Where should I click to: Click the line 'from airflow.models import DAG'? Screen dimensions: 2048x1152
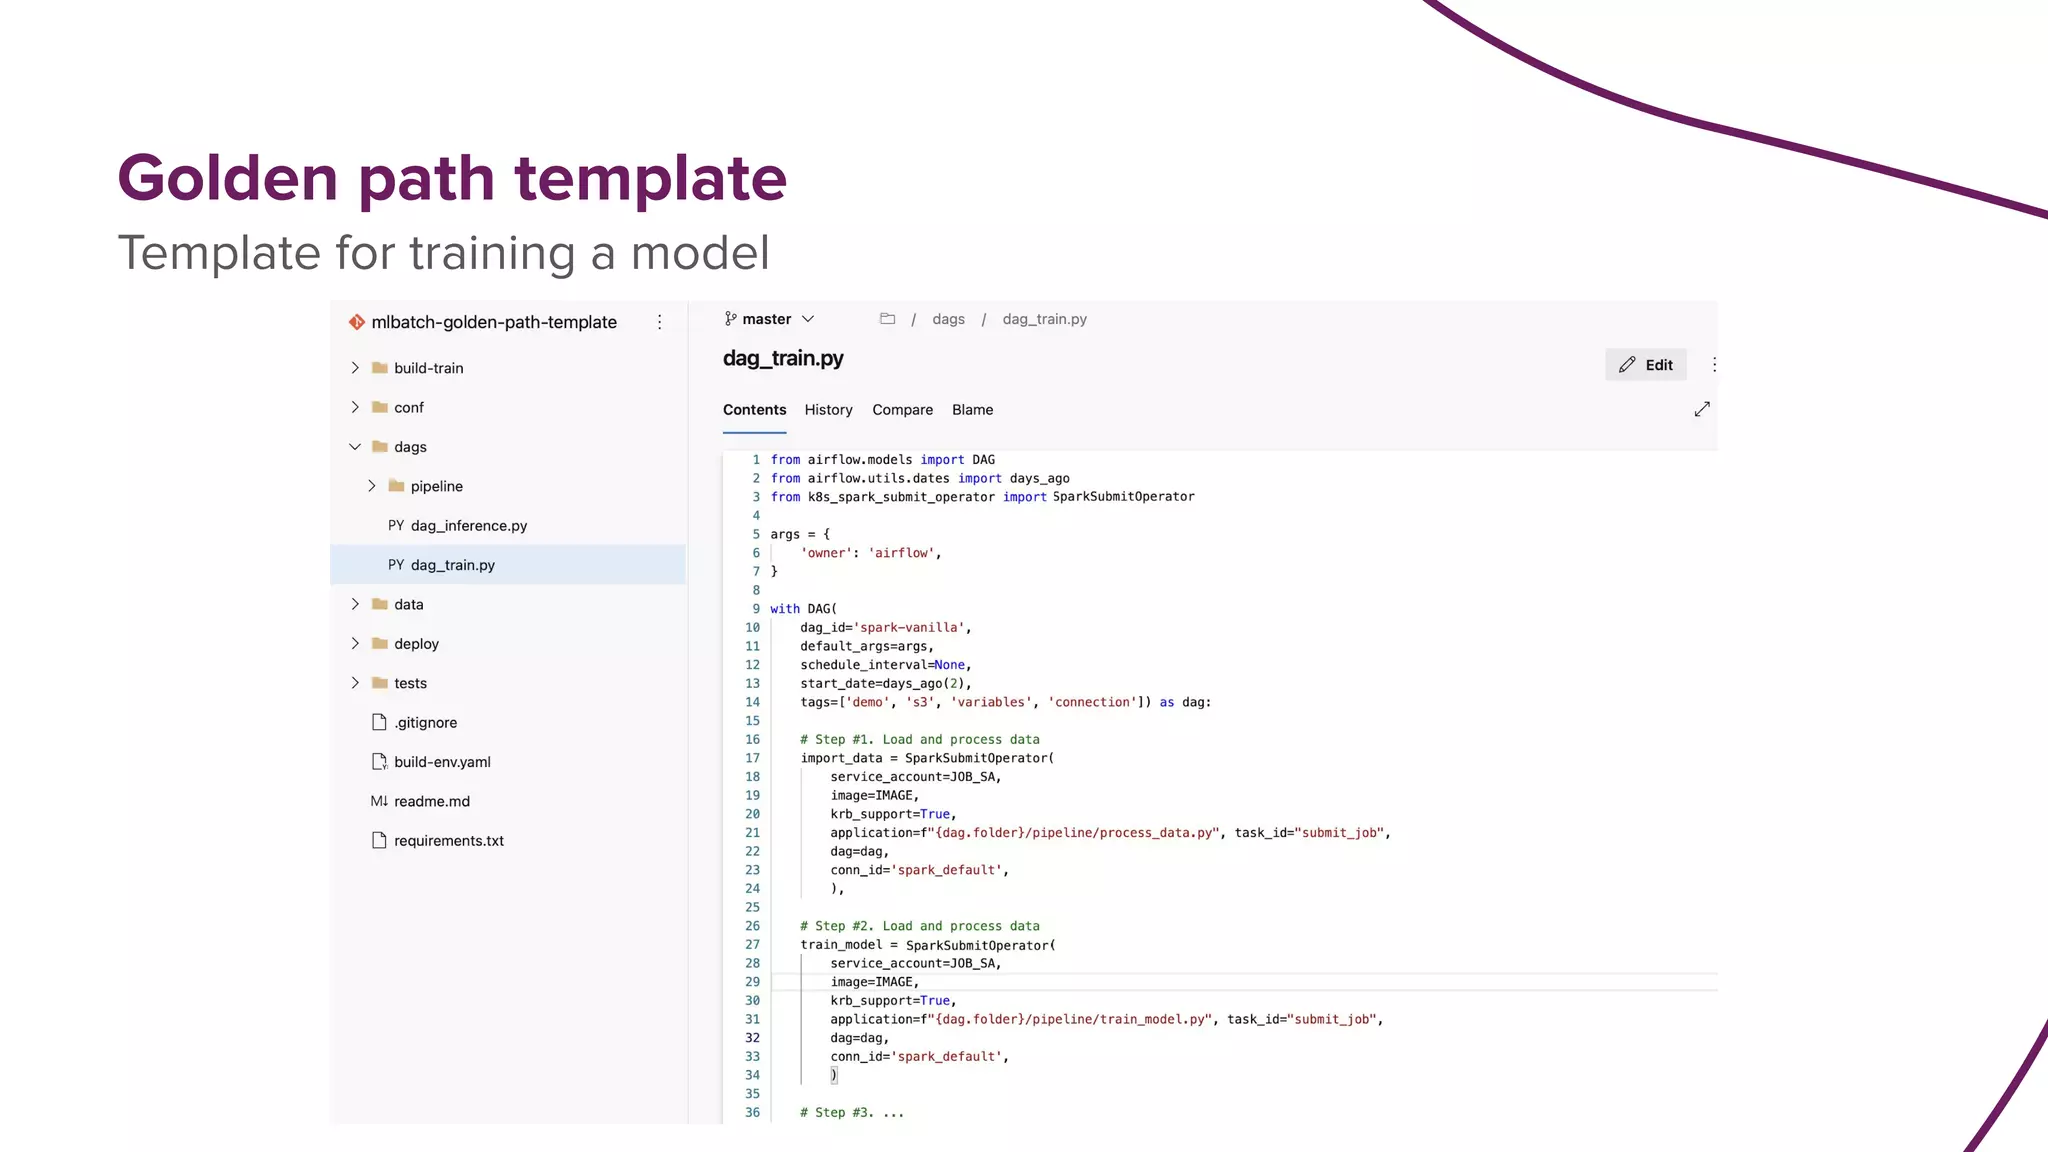coord(882,460)
